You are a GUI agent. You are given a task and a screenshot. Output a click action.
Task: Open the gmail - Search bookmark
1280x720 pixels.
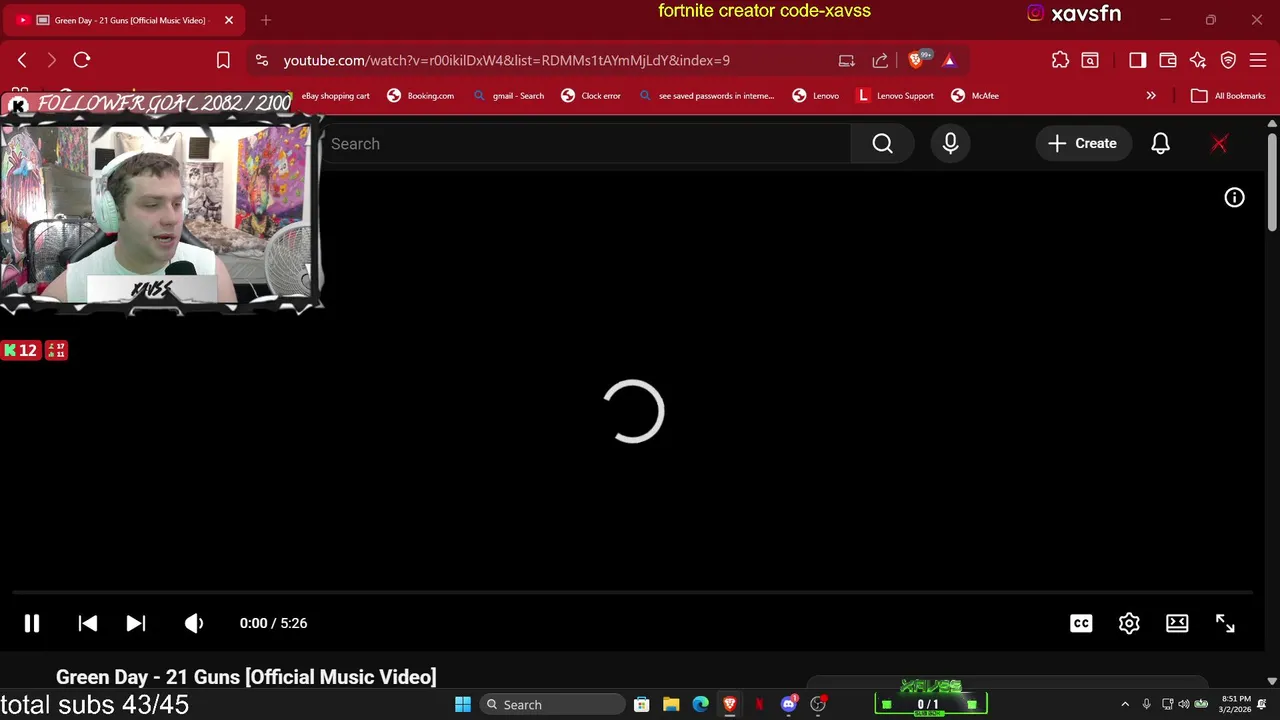(x=508, y=96)
